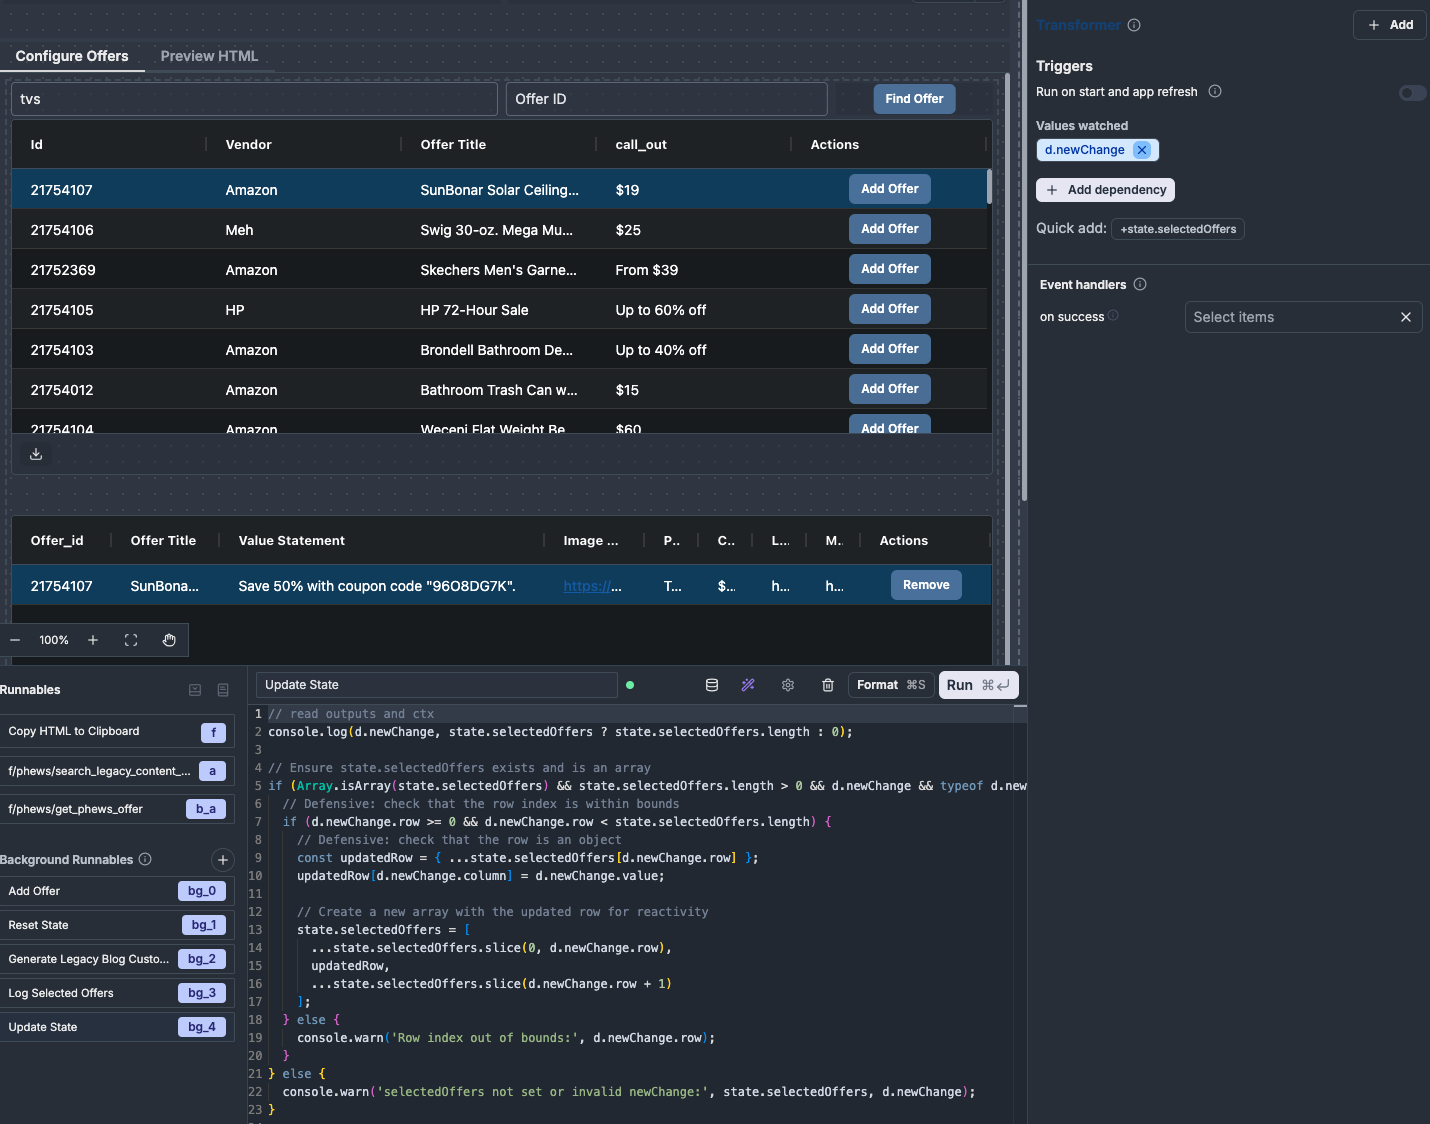
Task: Remove selected offer 21754107
Action: (926, 585)
